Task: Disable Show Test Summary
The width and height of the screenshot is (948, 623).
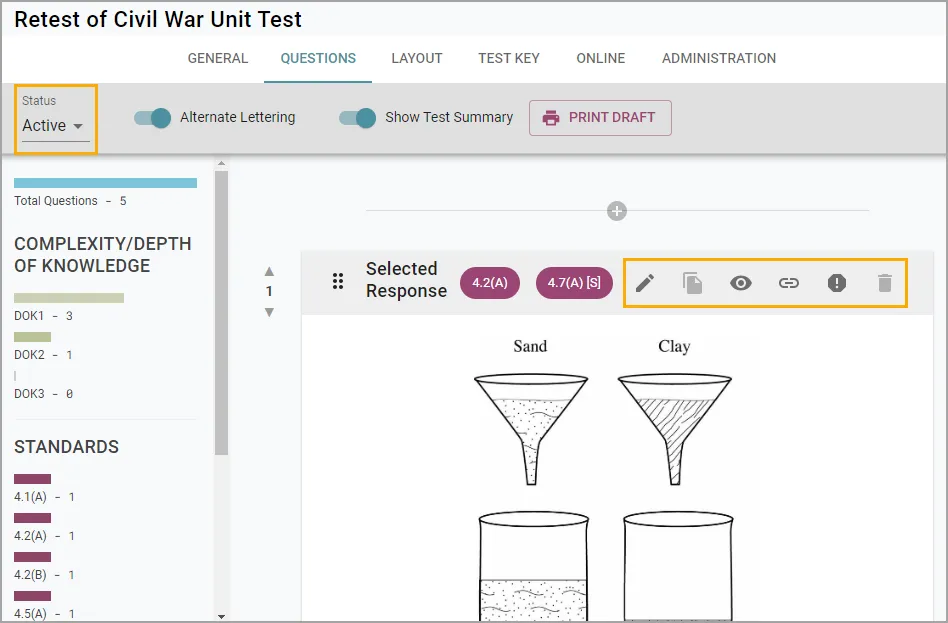Action: [x=357, y=117]
